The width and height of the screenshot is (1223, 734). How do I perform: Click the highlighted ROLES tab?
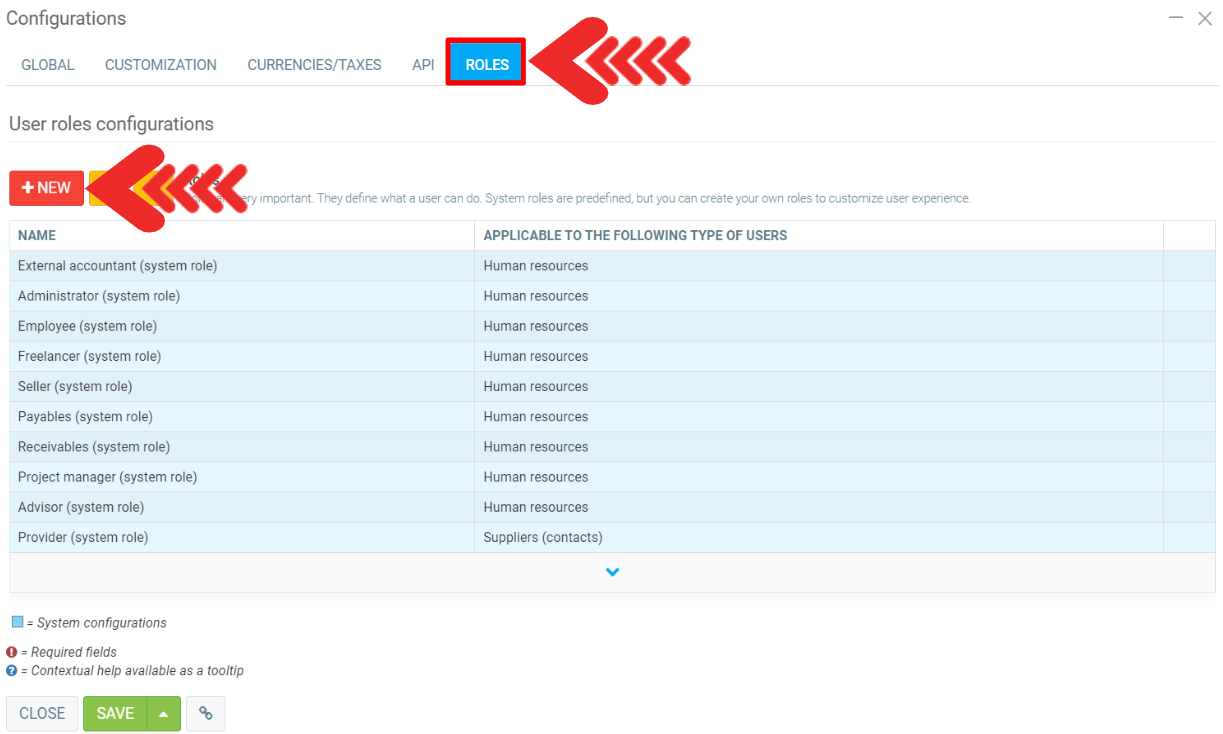[x=487, y=65]
